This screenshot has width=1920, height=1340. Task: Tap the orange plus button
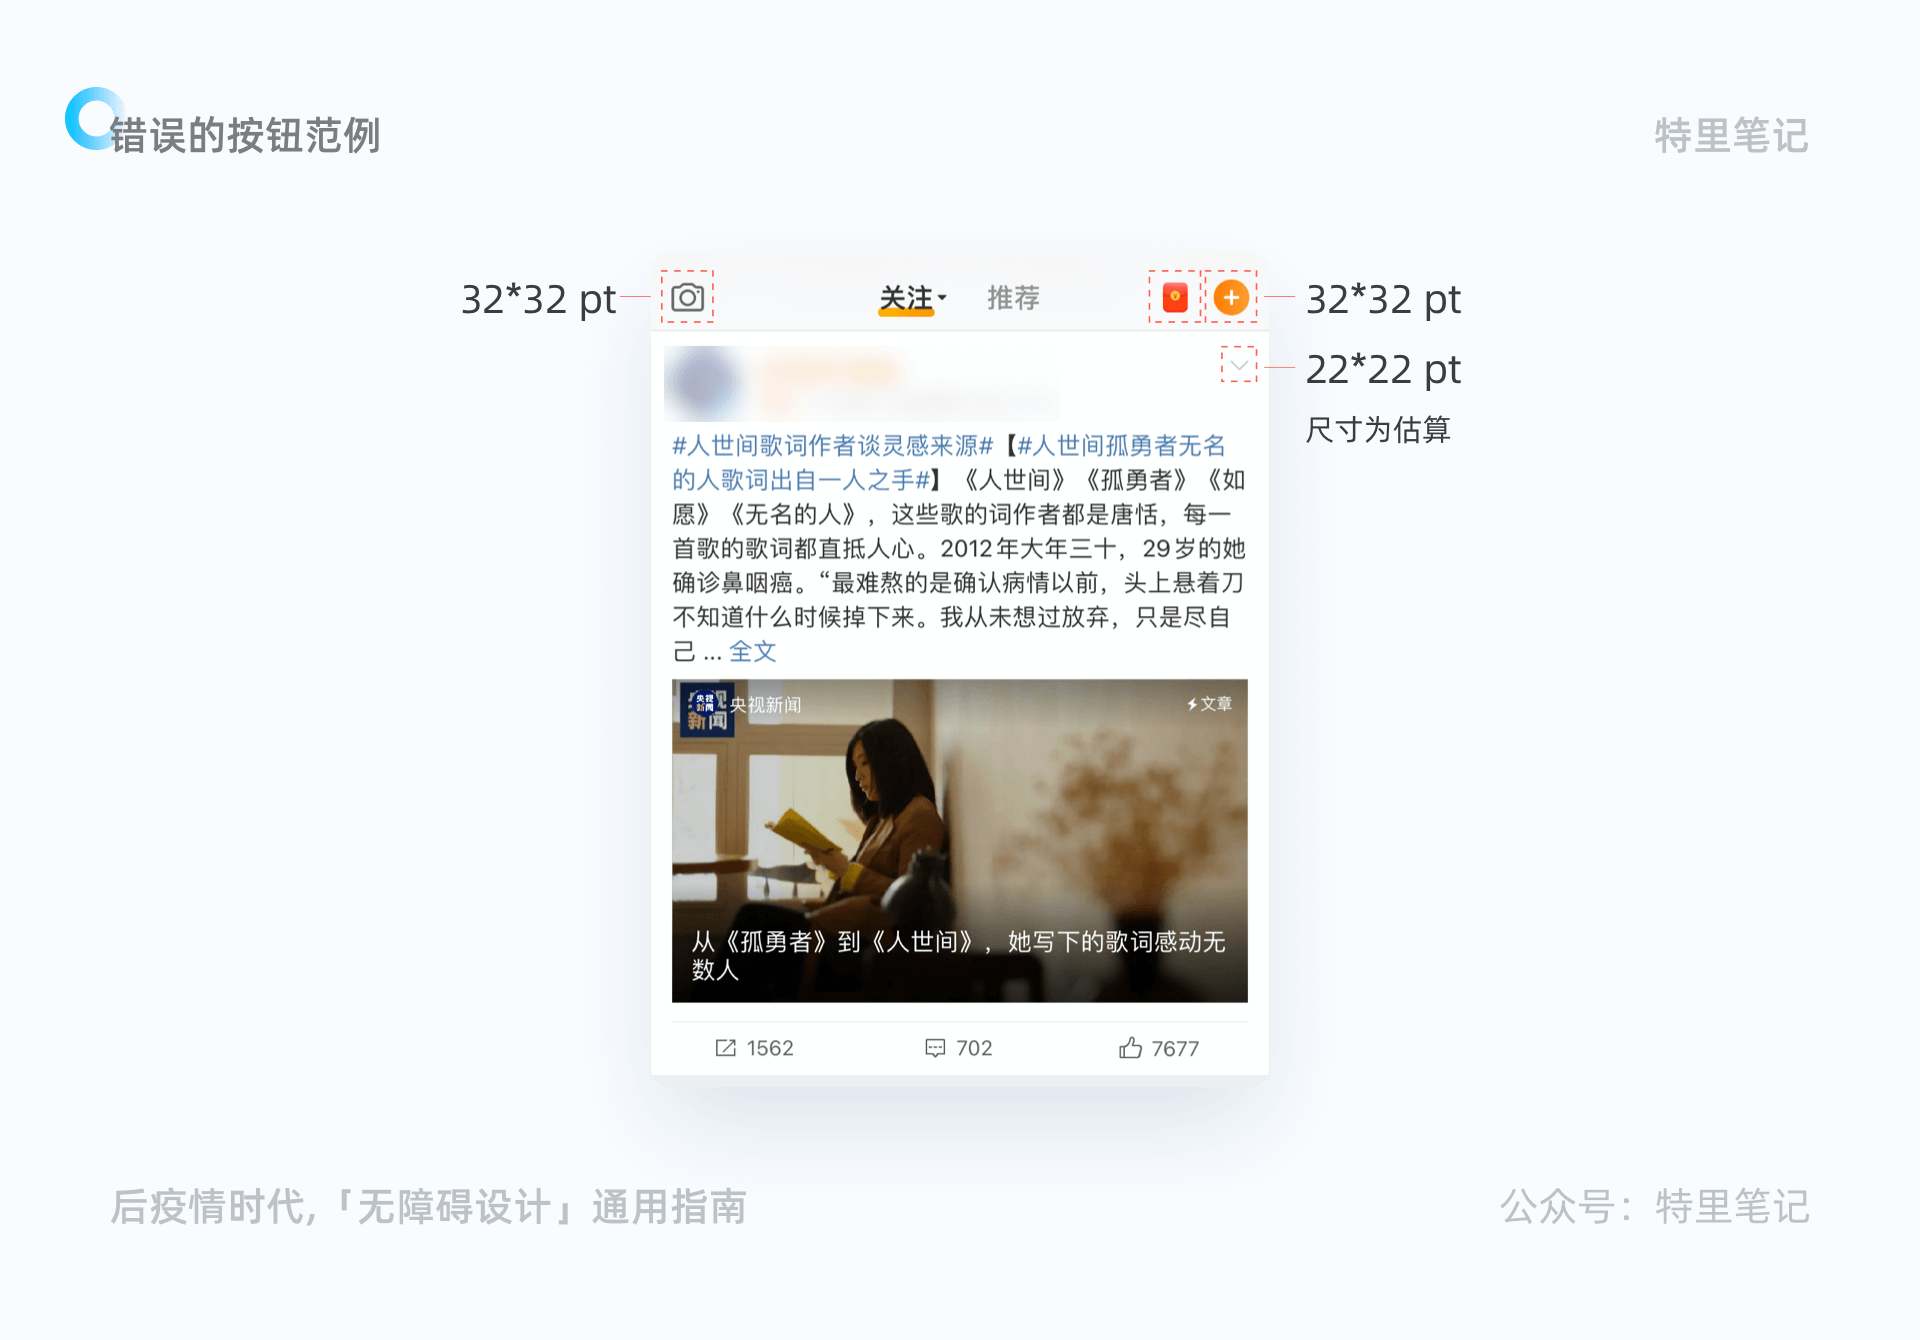(x=1231, y=297)
